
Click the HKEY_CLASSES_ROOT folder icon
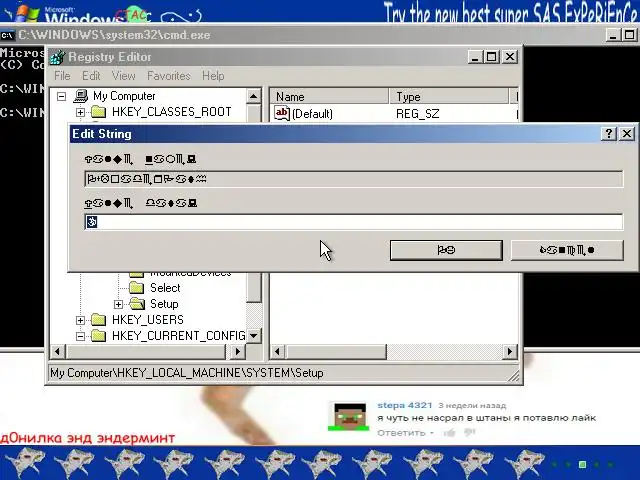(x=98, y=111)
